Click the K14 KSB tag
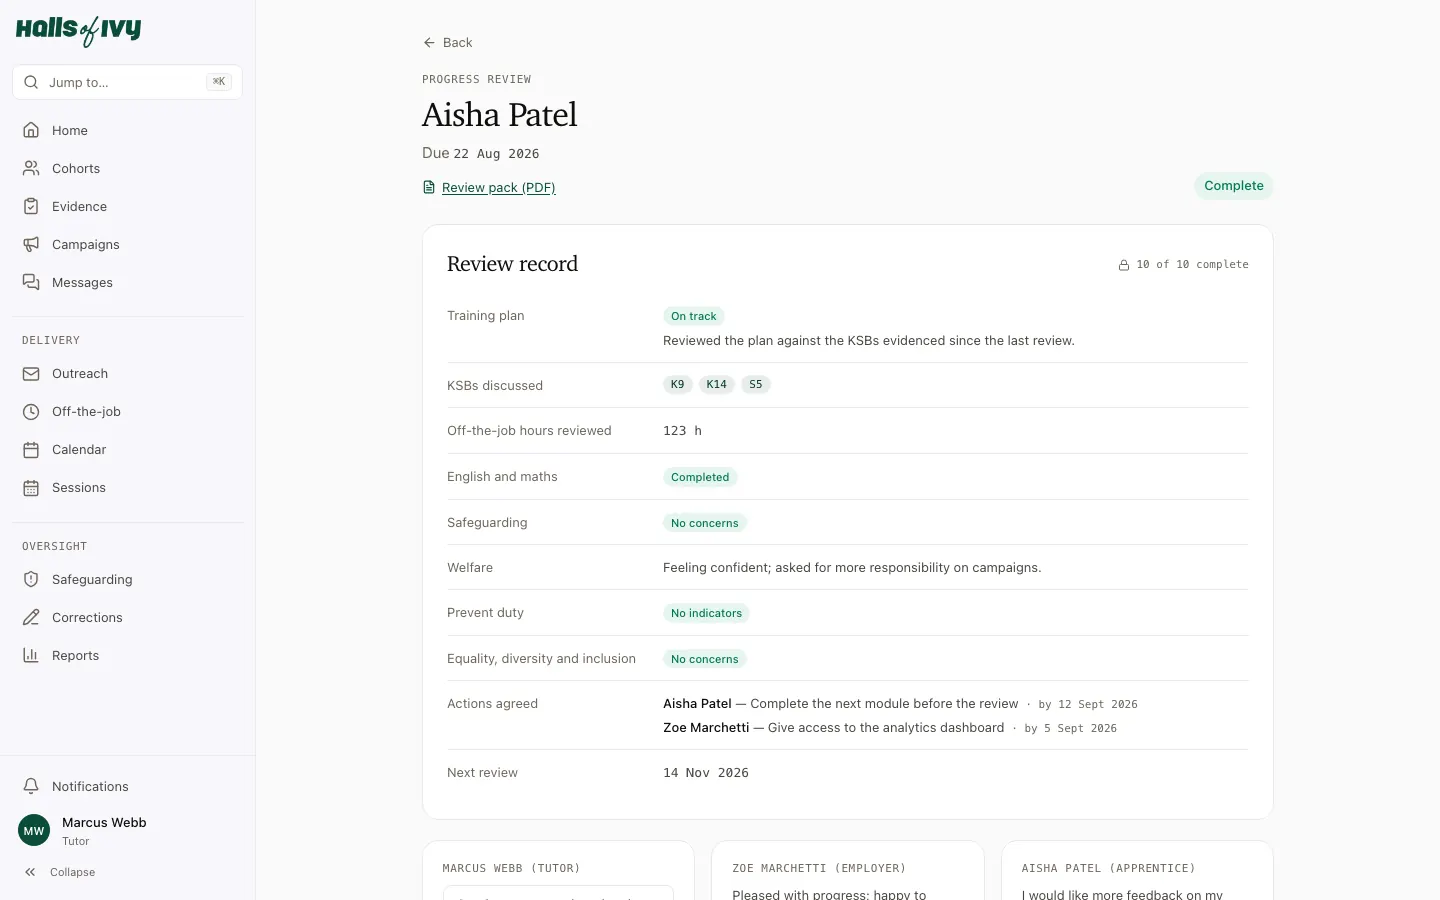The image size is (1440, 900). click(716, 384)
